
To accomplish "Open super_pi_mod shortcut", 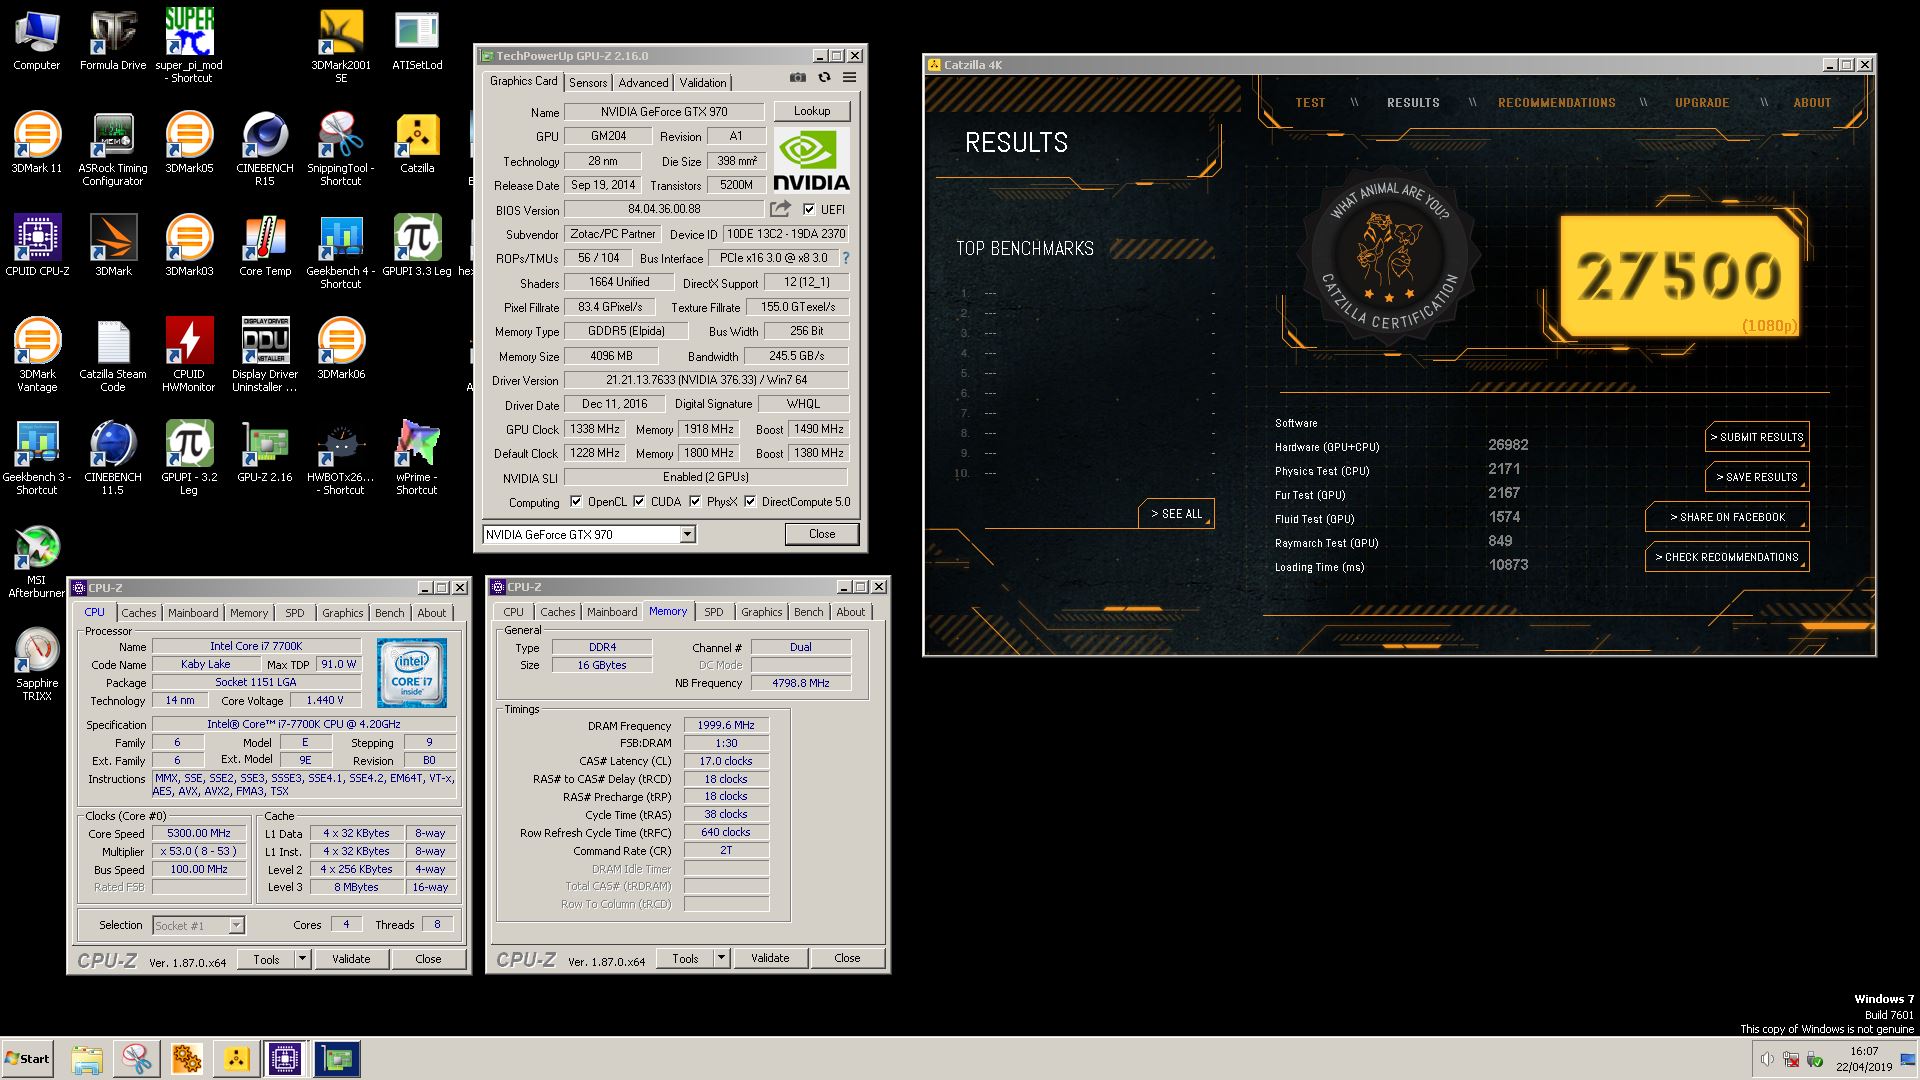I will coord(189,45).
